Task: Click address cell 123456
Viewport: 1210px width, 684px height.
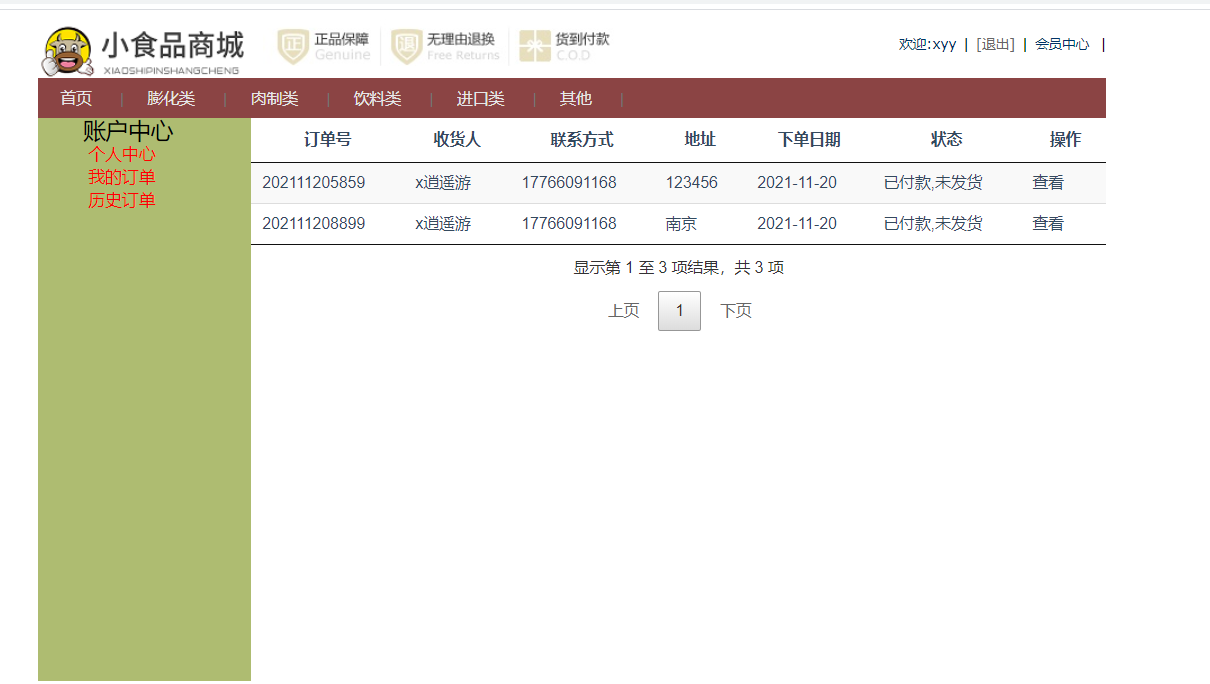Action: pyautogui.click(x=692, y=183)
